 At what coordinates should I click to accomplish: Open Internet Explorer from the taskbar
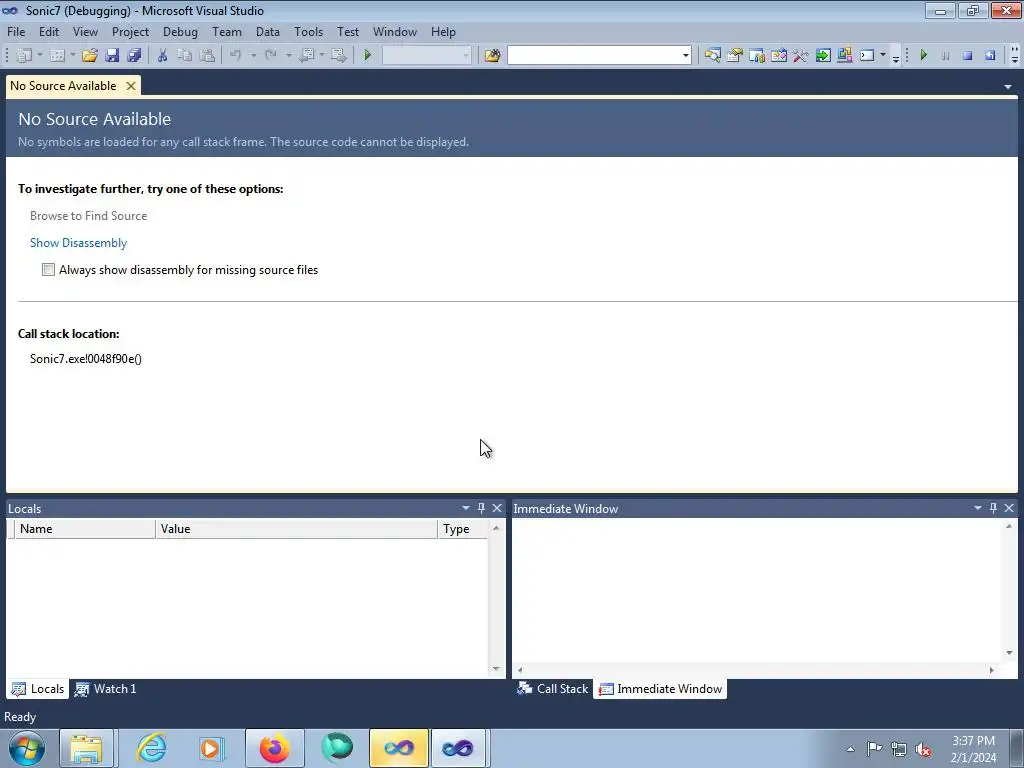pos(151,748)
